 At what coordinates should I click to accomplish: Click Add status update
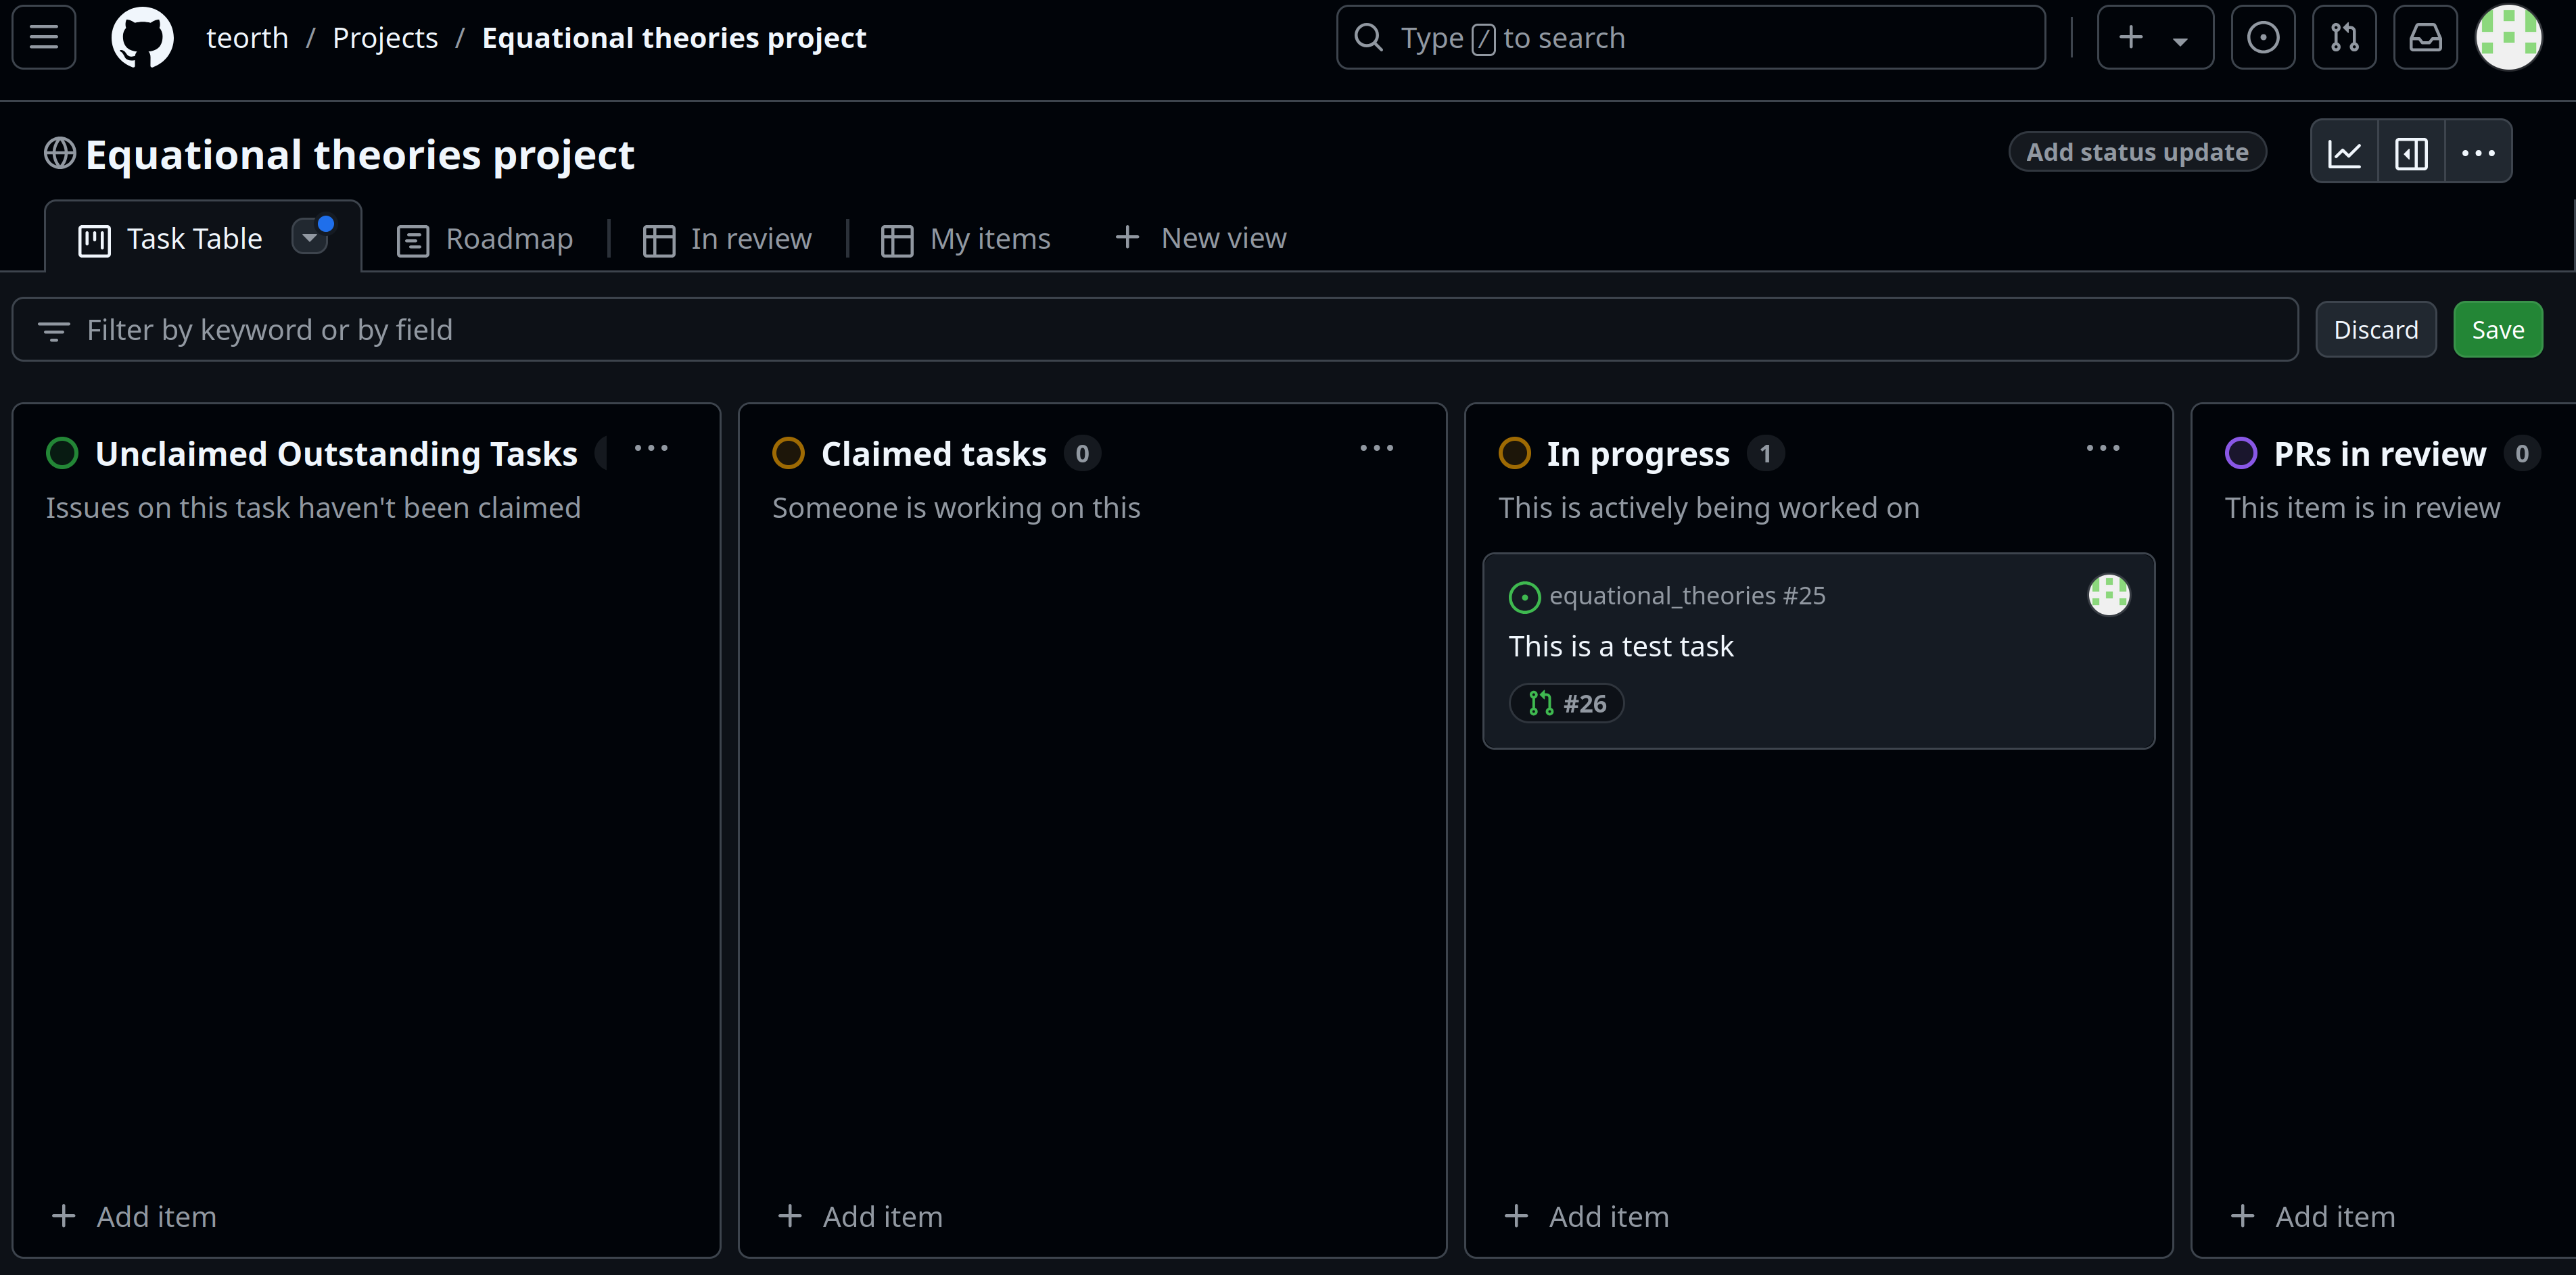[2137, 152]
